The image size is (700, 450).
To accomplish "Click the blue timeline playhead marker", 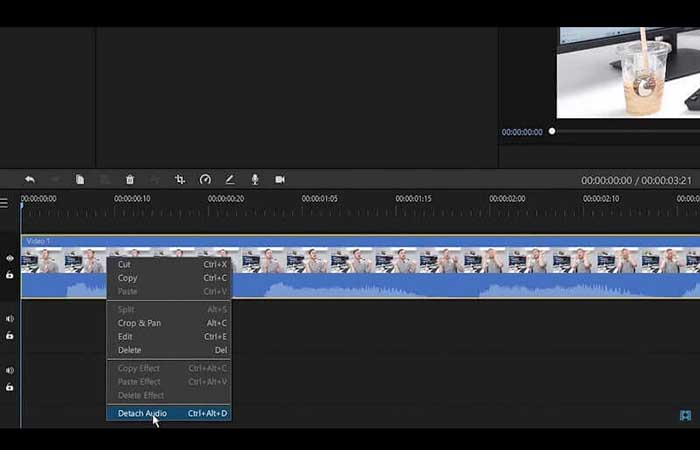I will point(21,205).
